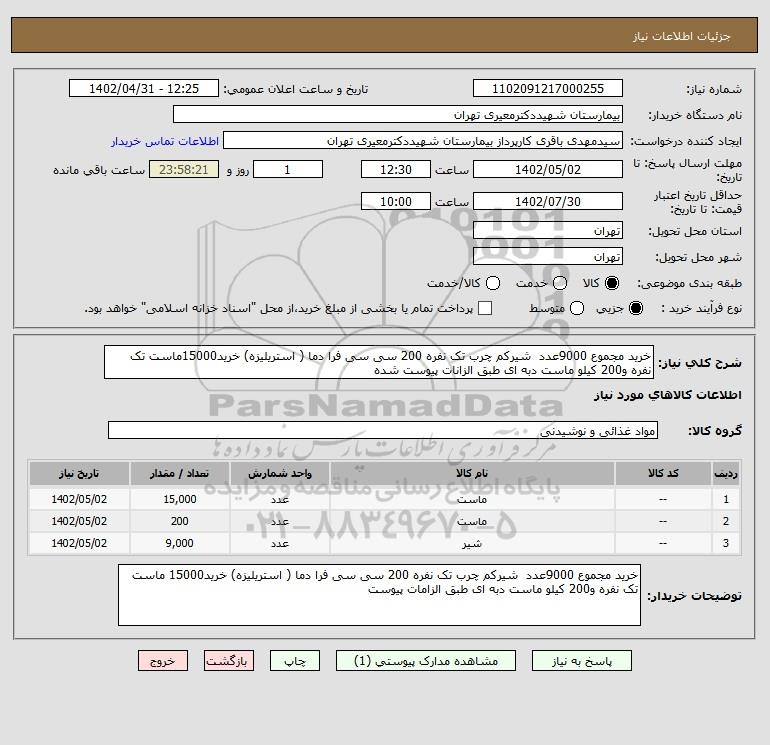Click the price validity date 1402/07/30 field

(548, 201)
